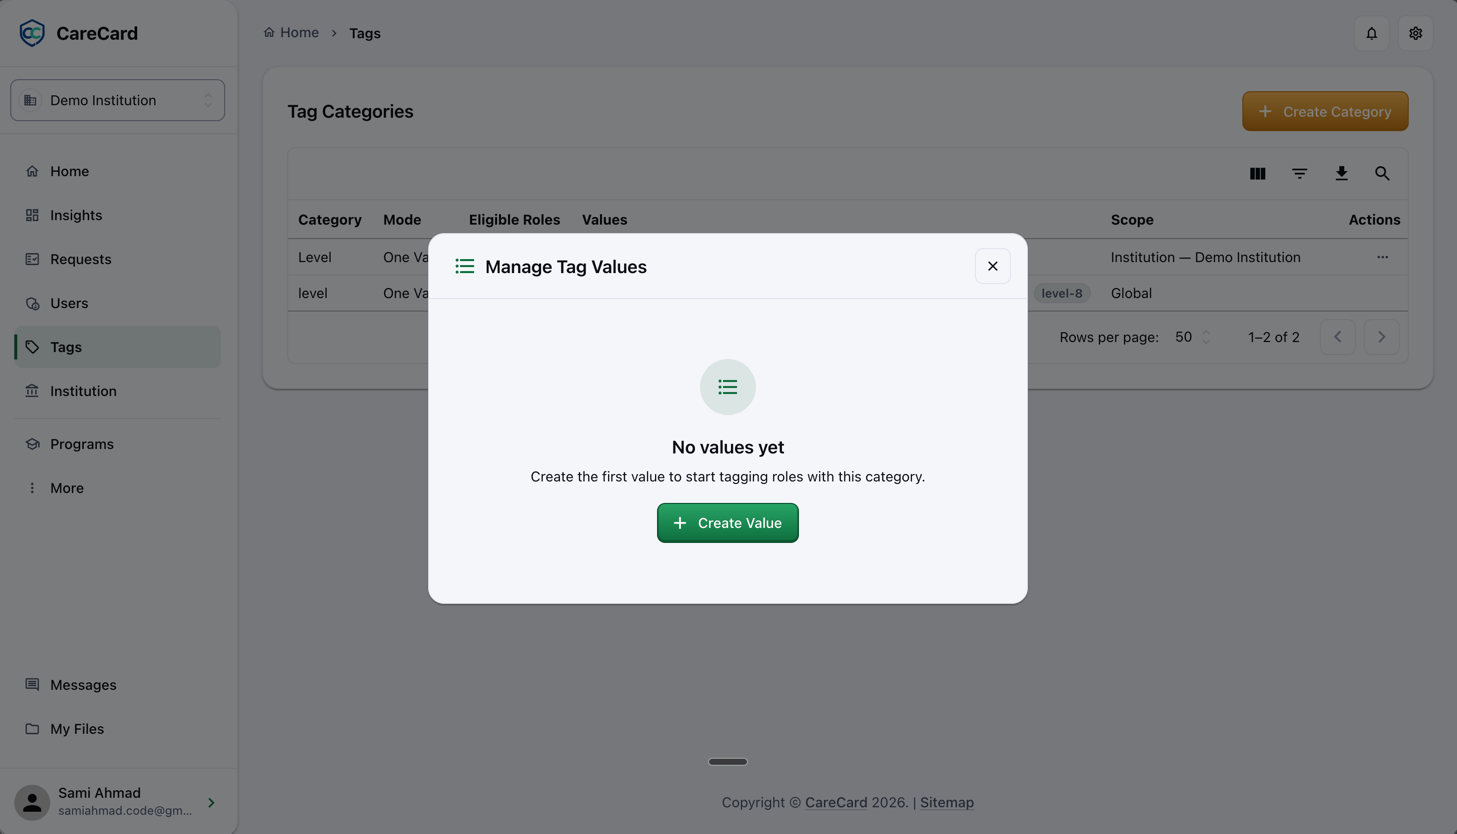Image resolution: width=1457 pixels, height=834 pixels.
Task: Click the CareCard footer link
Action: click(836, 802)
